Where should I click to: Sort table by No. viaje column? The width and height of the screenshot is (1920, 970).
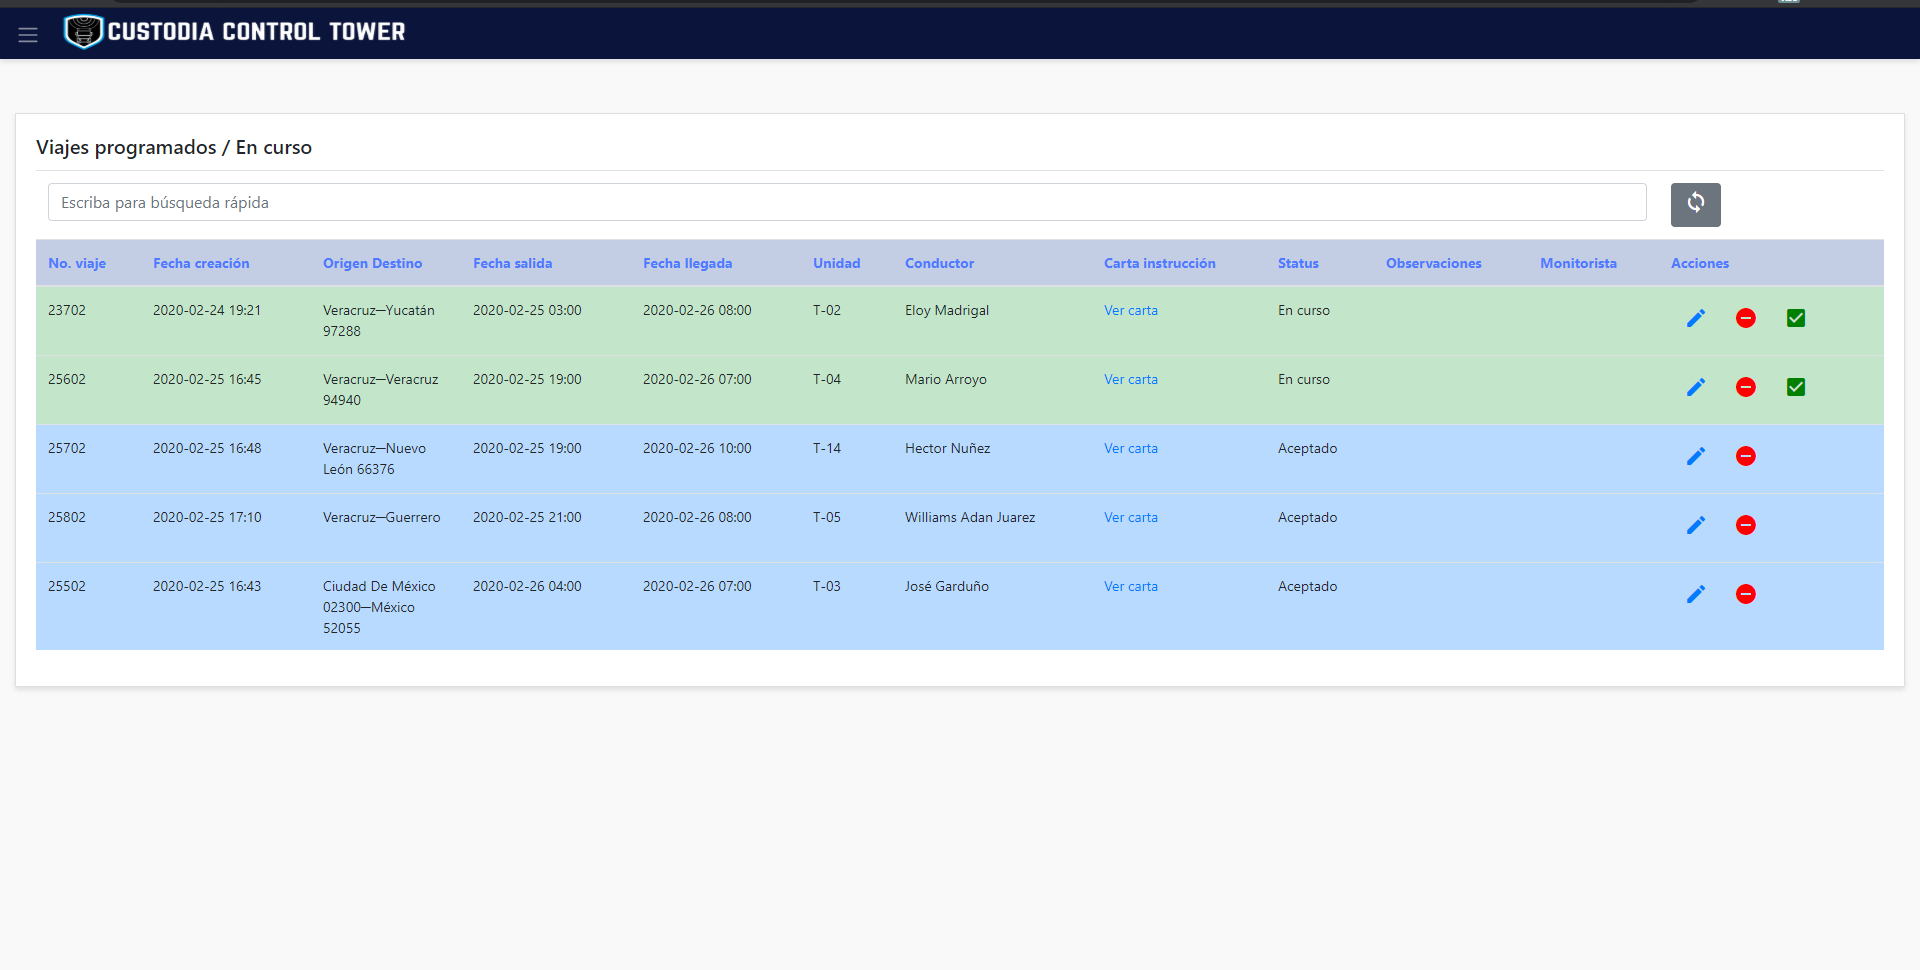tap(77, 263)
